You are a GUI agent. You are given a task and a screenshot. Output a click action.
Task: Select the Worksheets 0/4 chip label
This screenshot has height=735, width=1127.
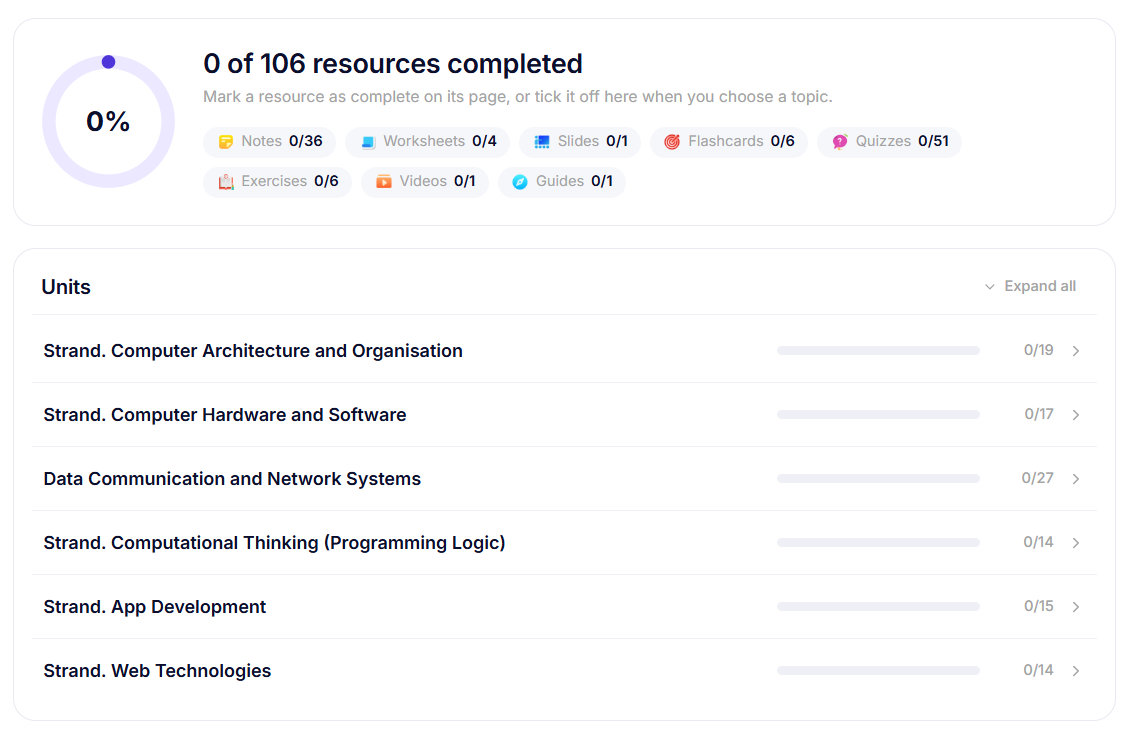[x=428, y=142]
